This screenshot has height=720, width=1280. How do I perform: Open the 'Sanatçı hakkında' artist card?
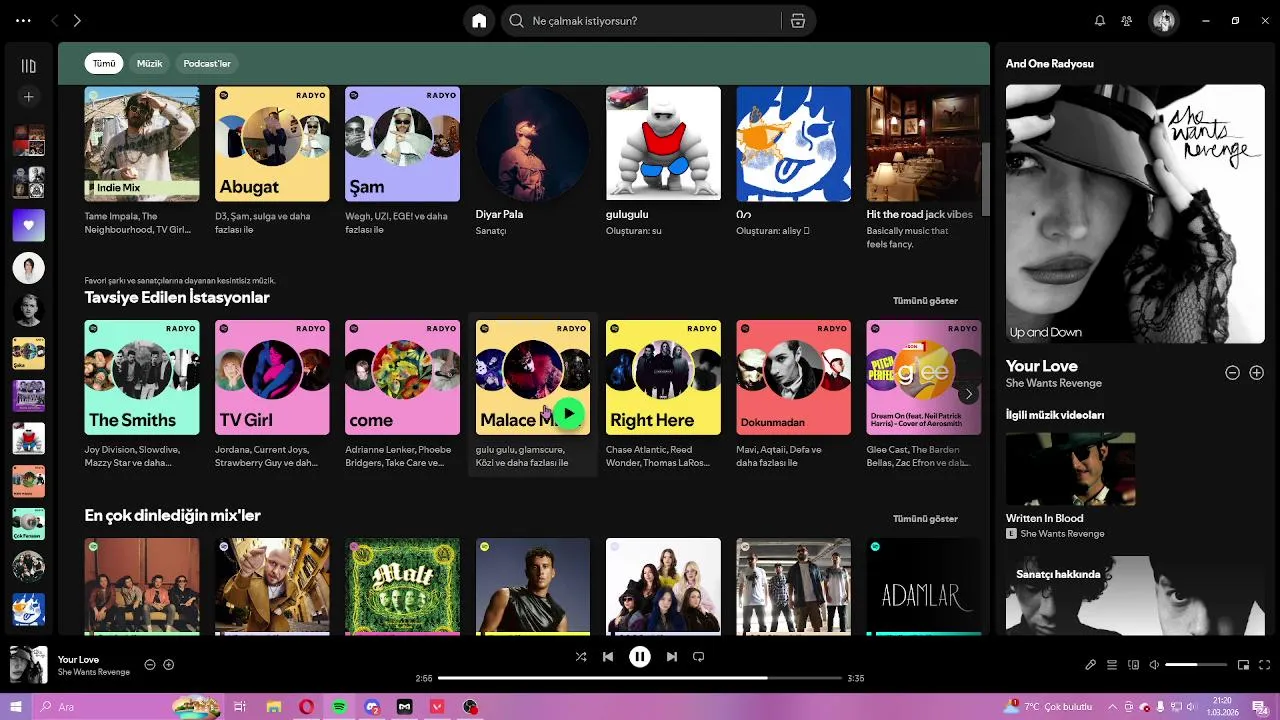(1135, 596)
